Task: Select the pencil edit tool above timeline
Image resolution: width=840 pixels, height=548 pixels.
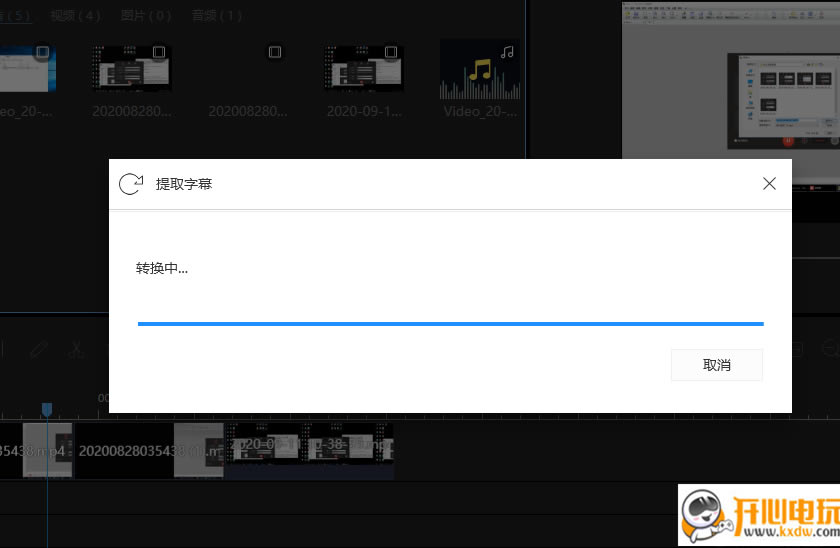Action: (38, 349)
